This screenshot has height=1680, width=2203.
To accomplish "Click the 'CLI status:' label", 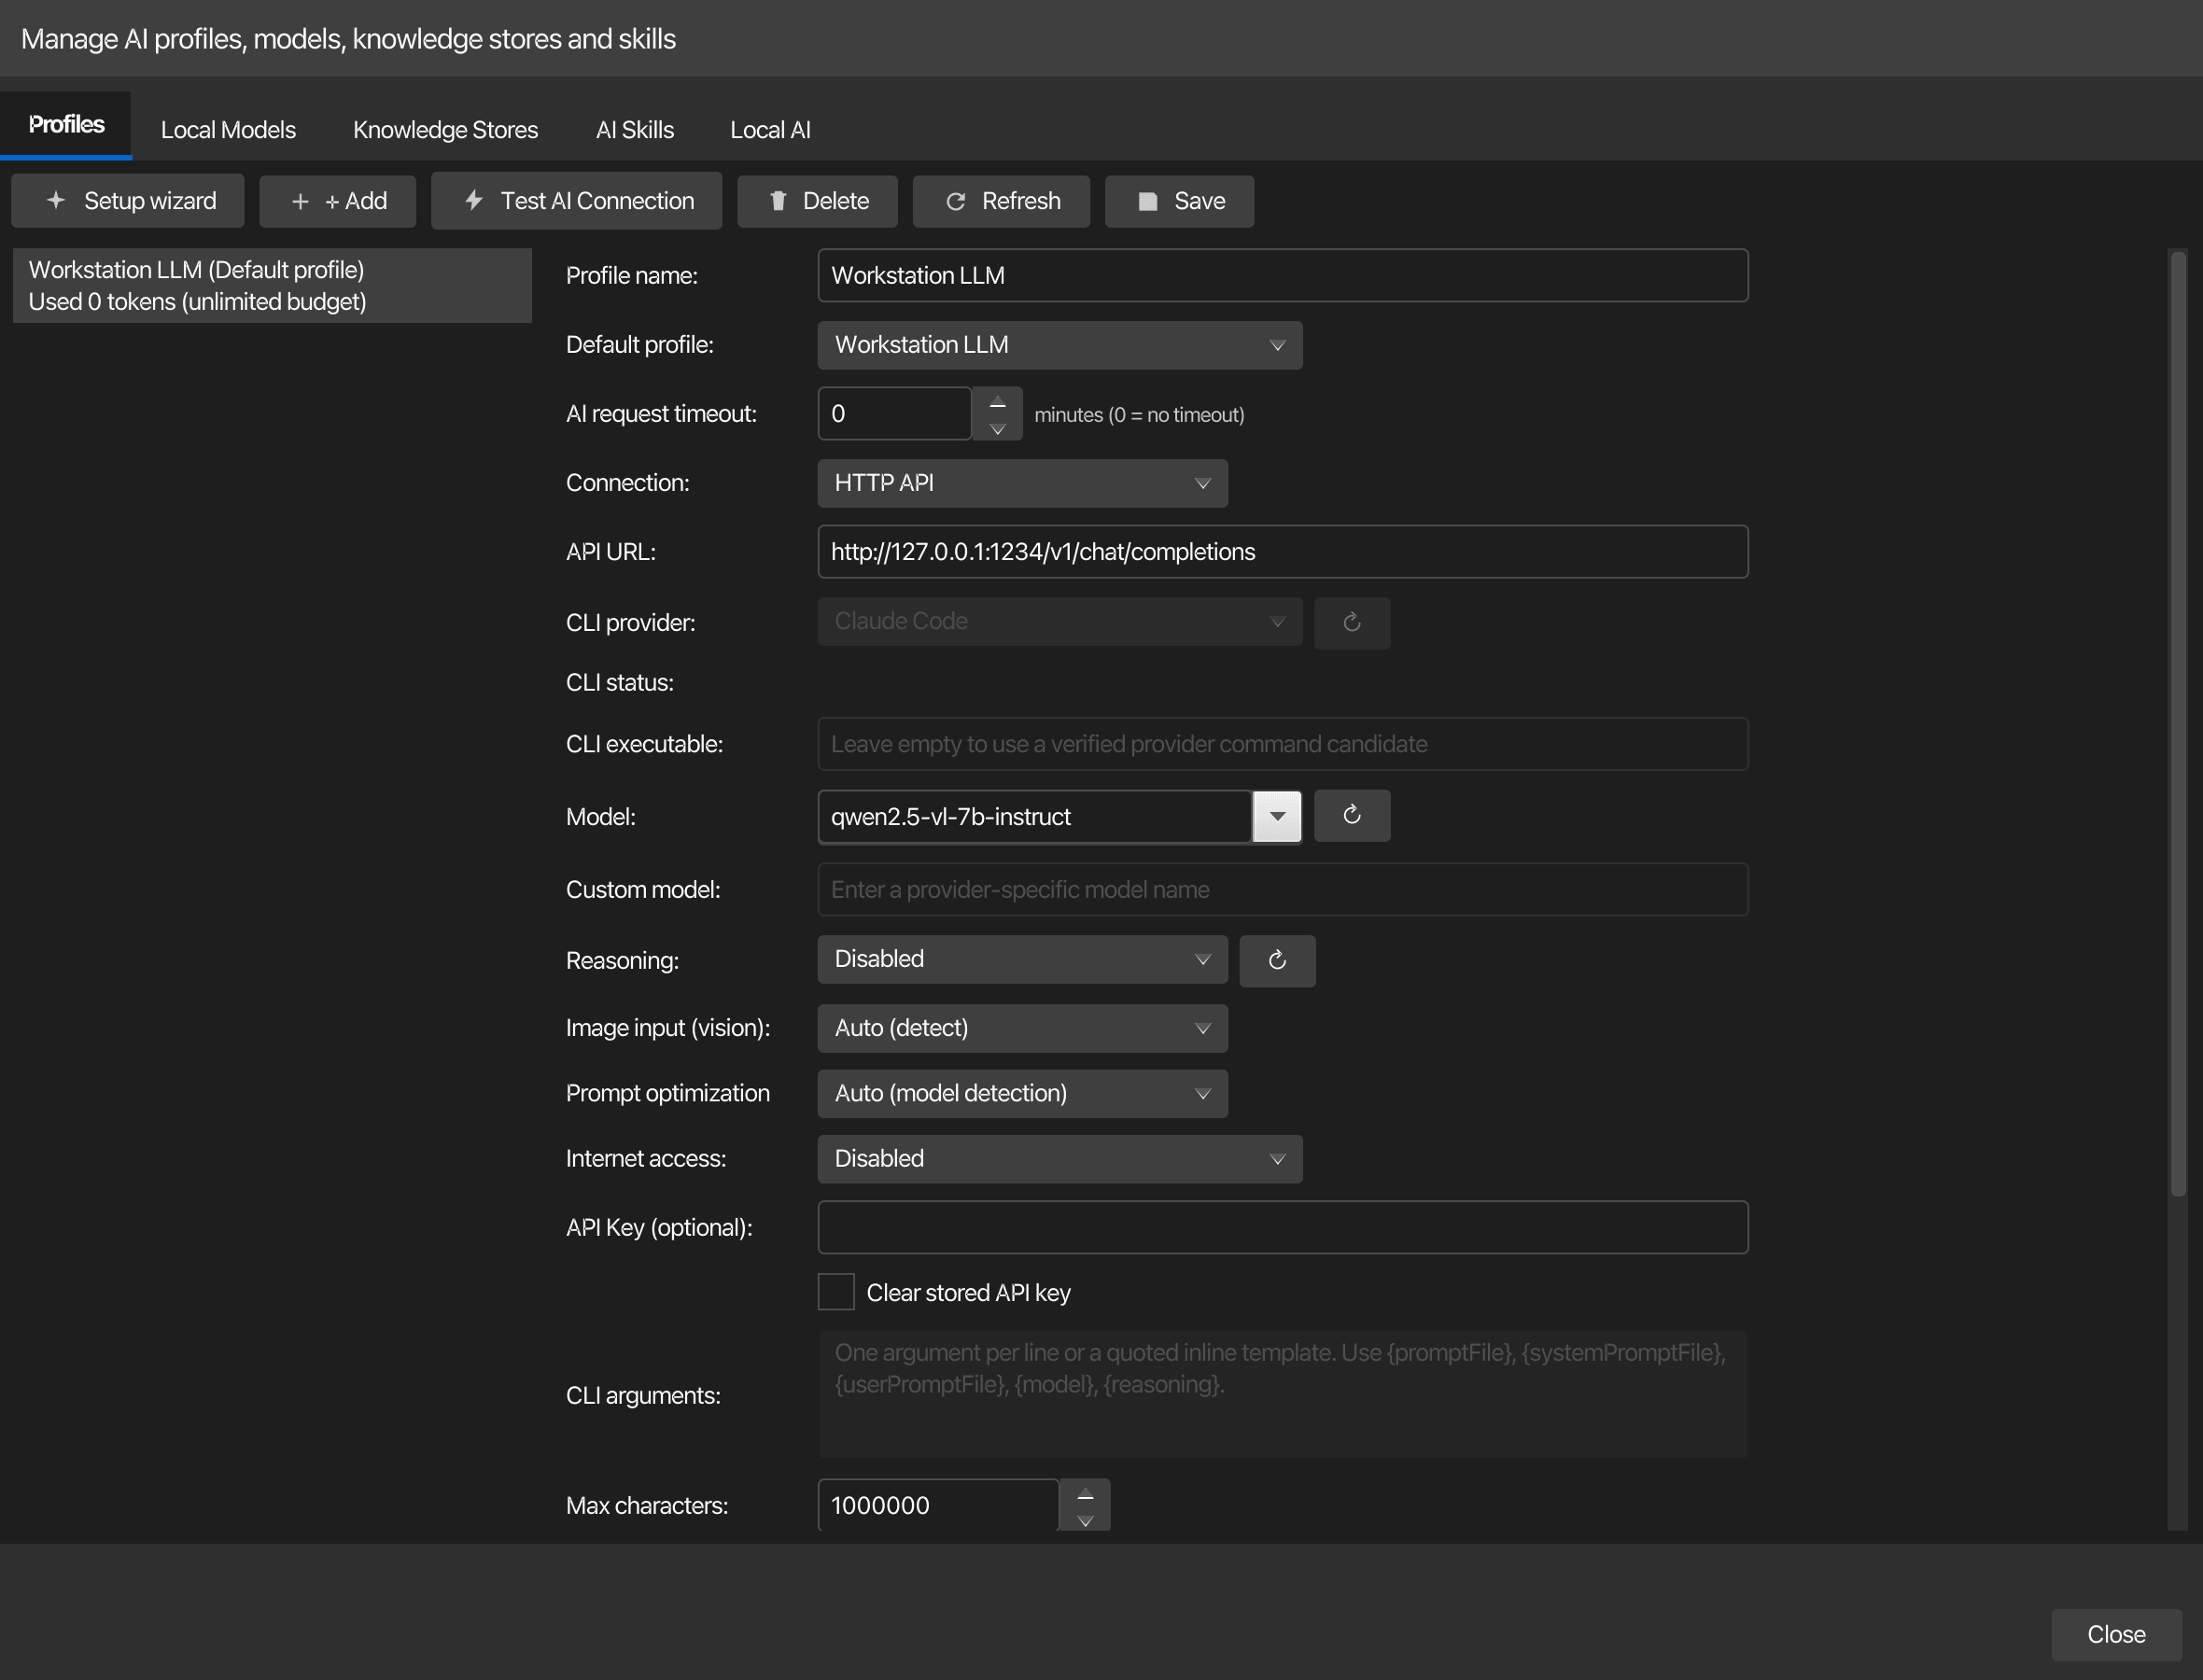I will point(620,683).
